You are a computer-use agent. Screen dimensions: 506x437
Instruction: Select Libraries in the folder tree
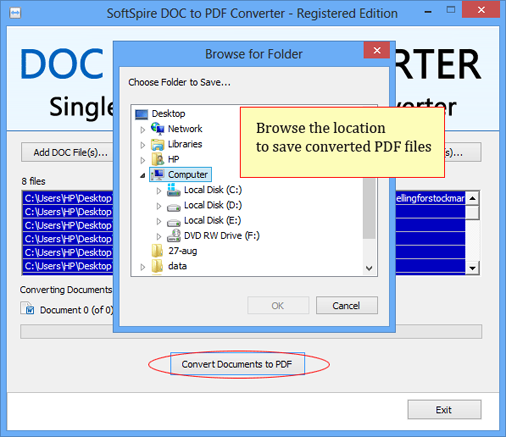point(185,144)
